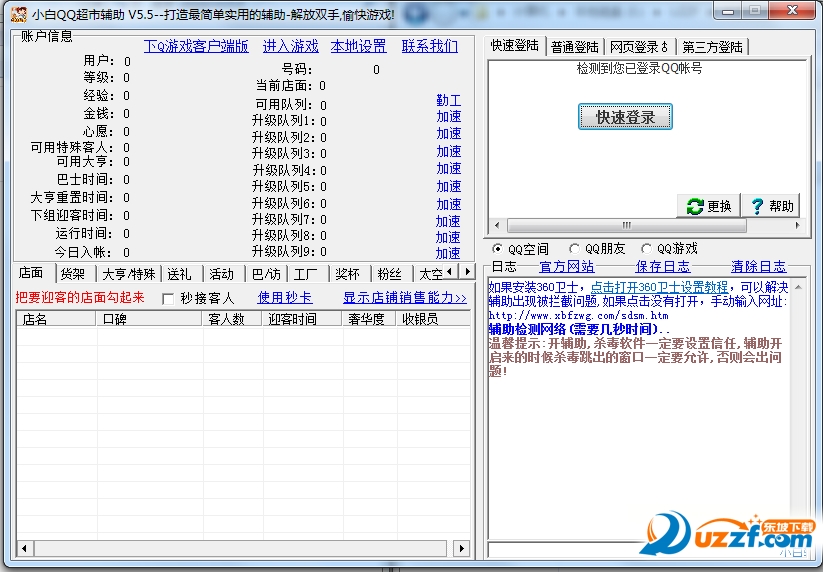Click 加速 next to 升级队列5
Viewport: 823px width, 572px height.
[448, 186]
